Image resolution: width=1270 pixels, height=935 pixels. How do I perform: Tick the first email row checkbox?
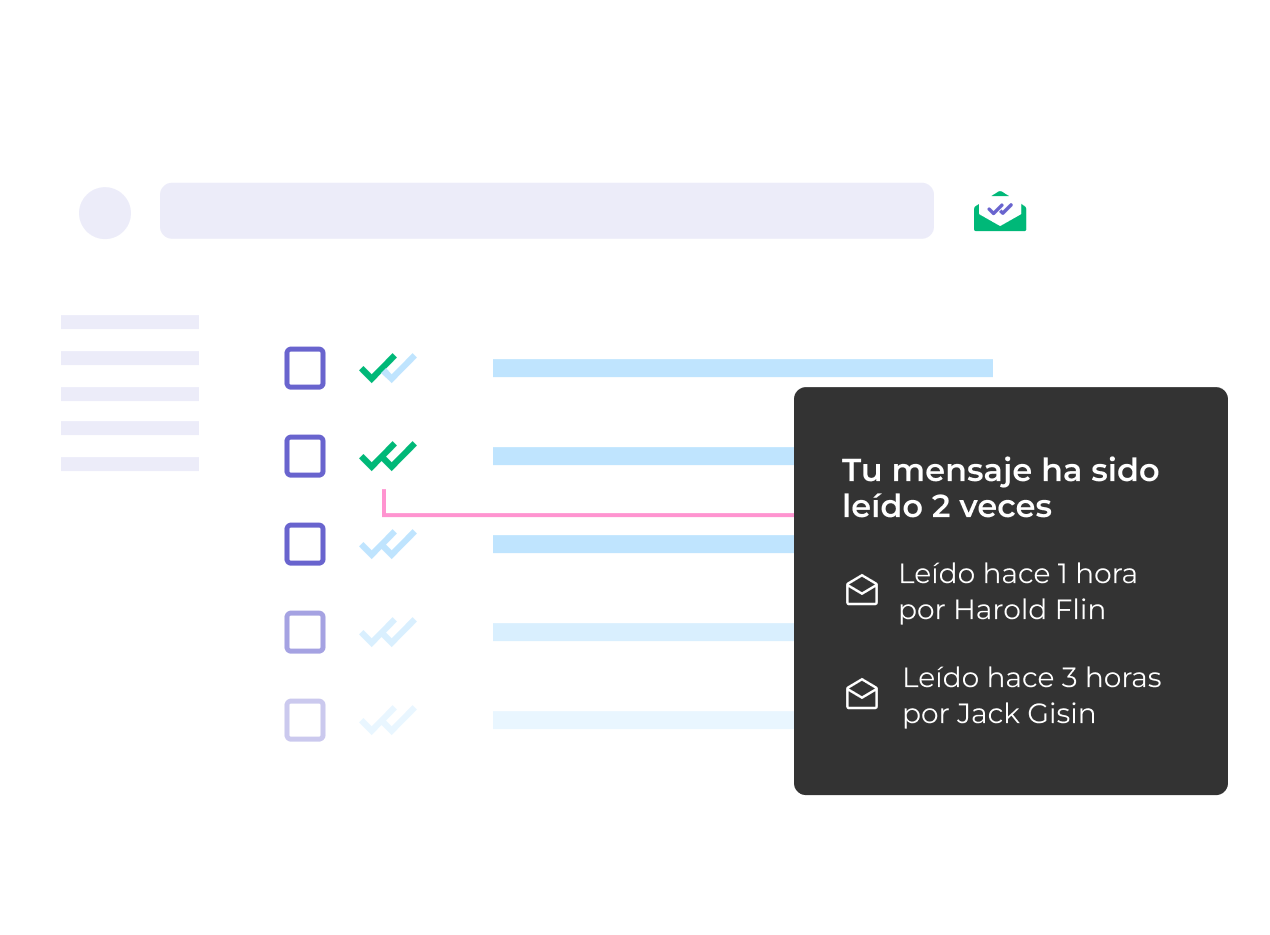[x=305, y=368]
